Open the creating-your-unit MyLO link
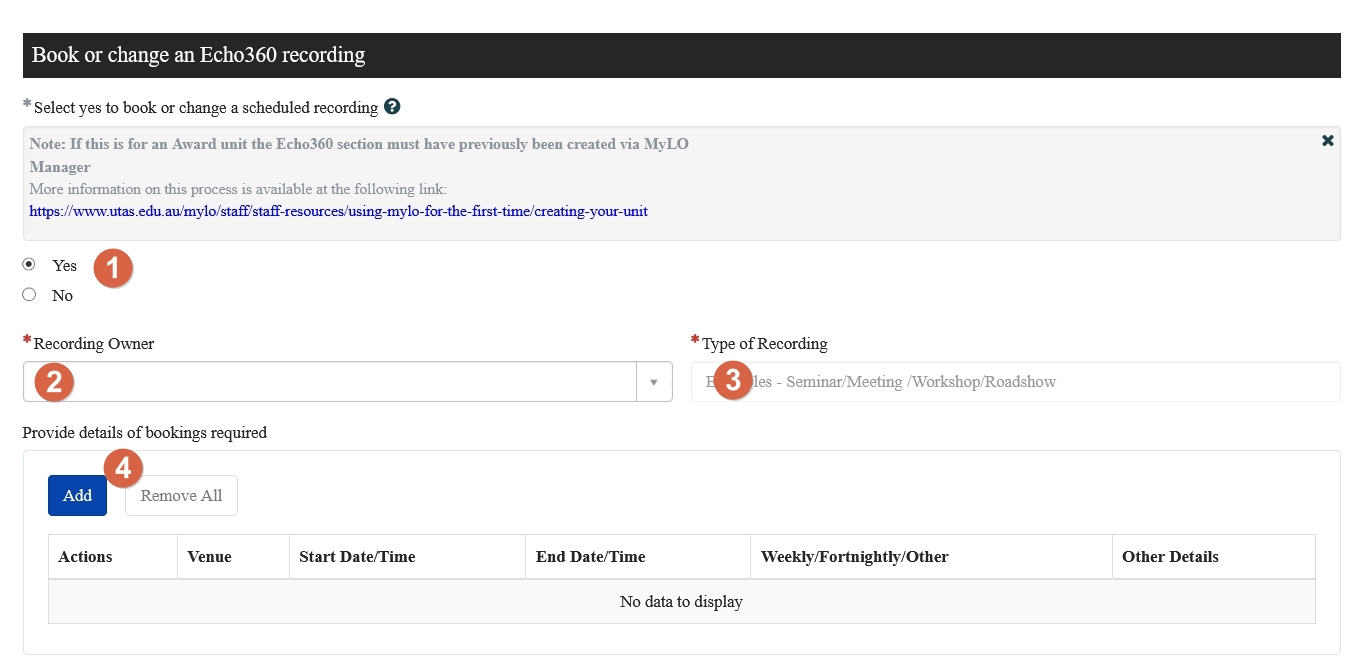This screenshot has height=662, width=1359. tap(338, 211)
